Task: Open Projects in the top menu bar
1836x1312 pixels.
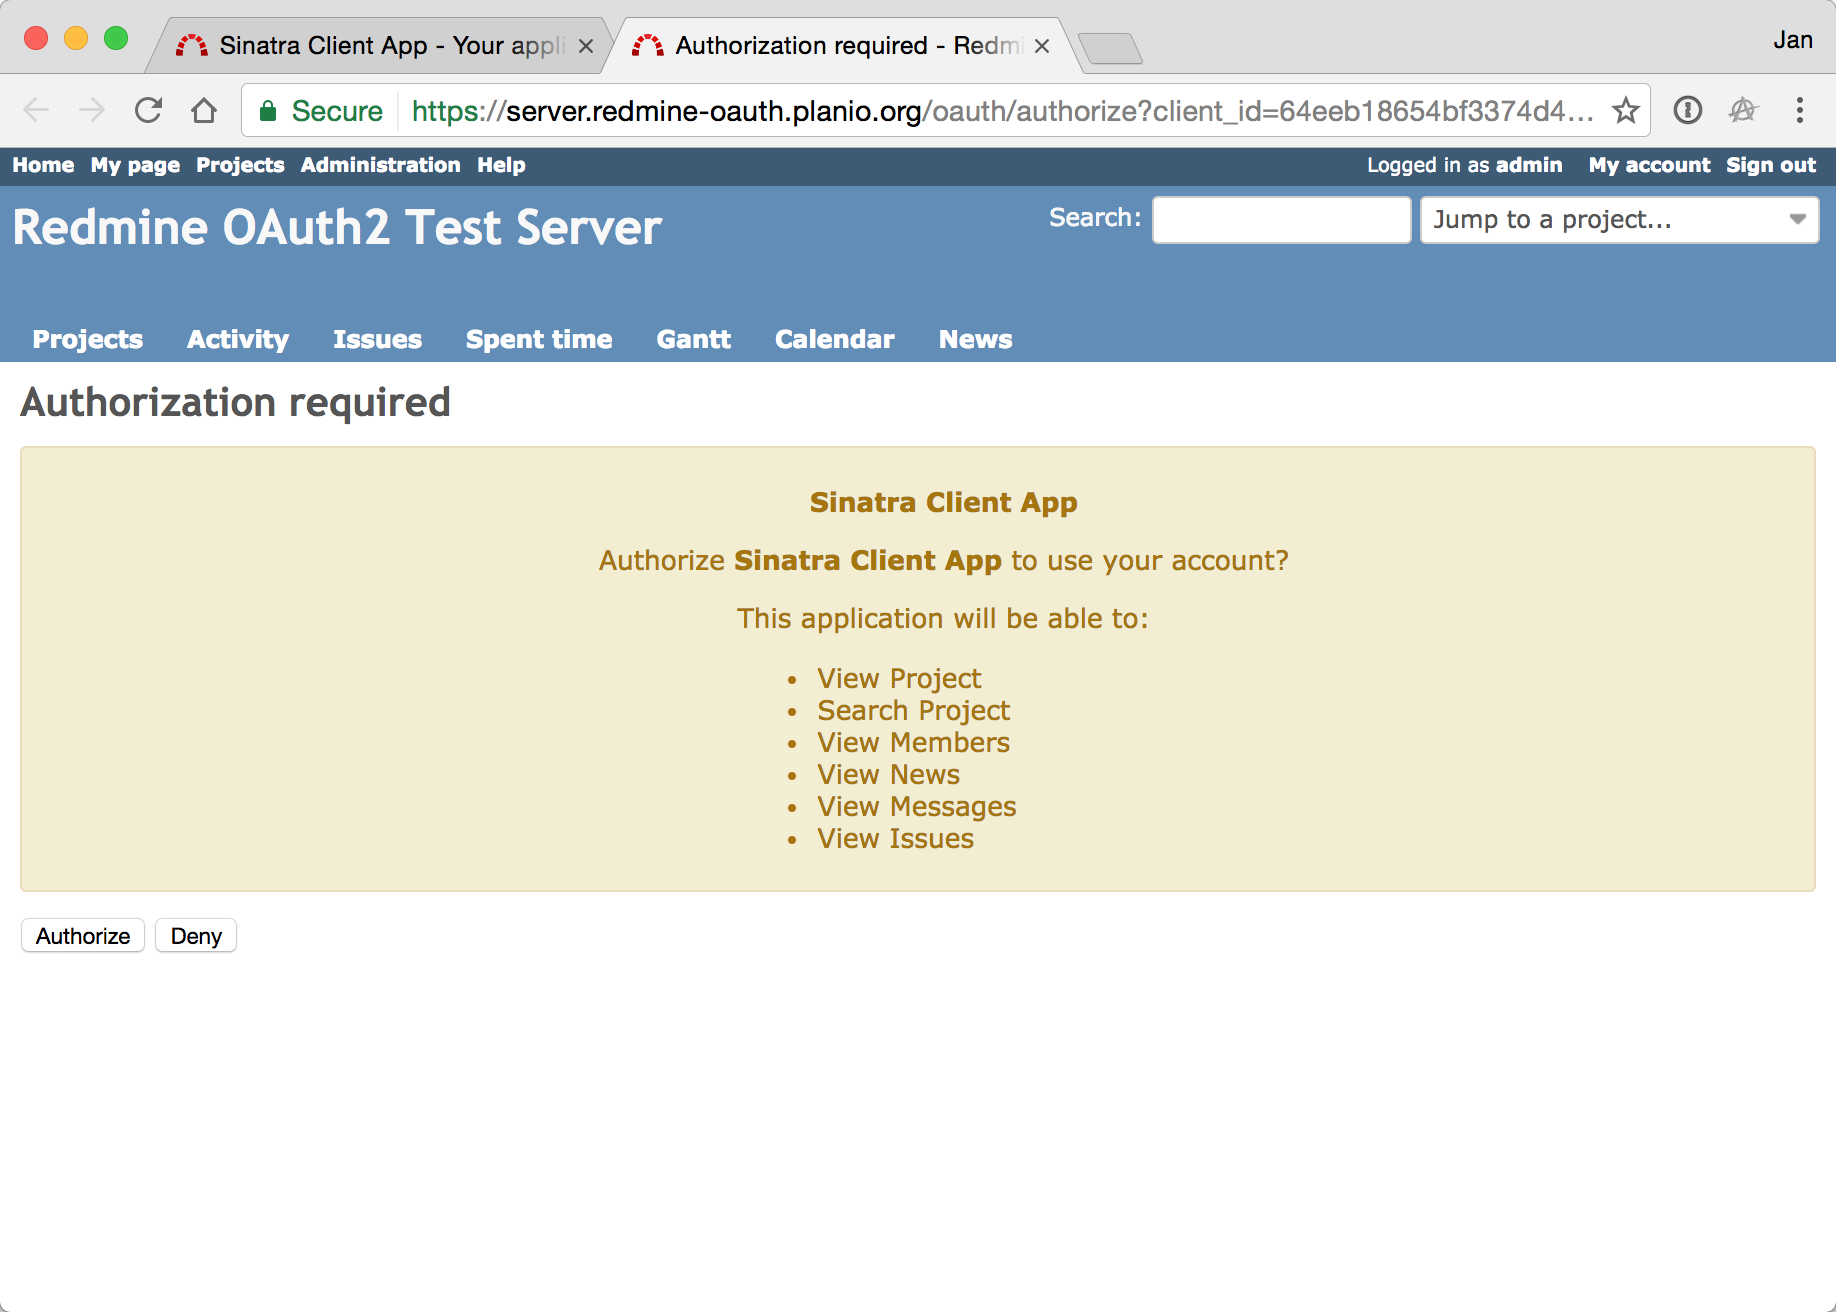Action: pos(240,165)
